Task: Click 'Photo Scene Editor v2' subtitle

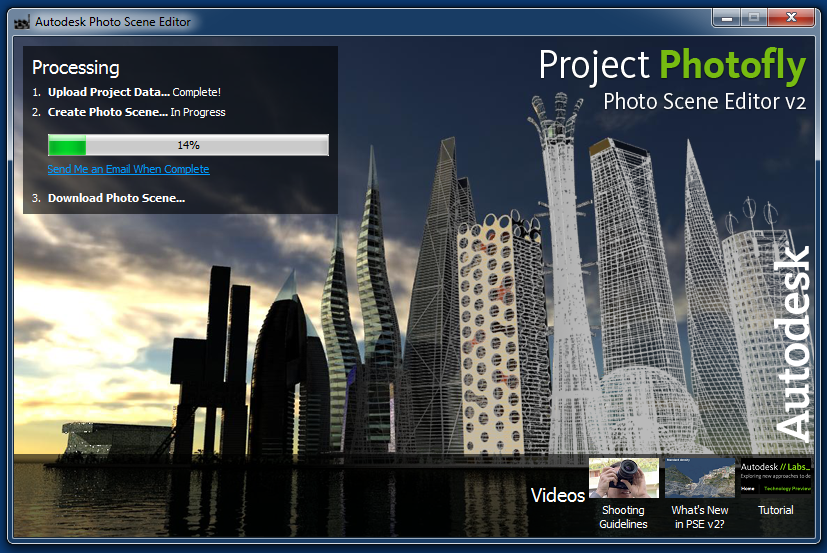Action: pyautogui.click(x=705, y=101)
